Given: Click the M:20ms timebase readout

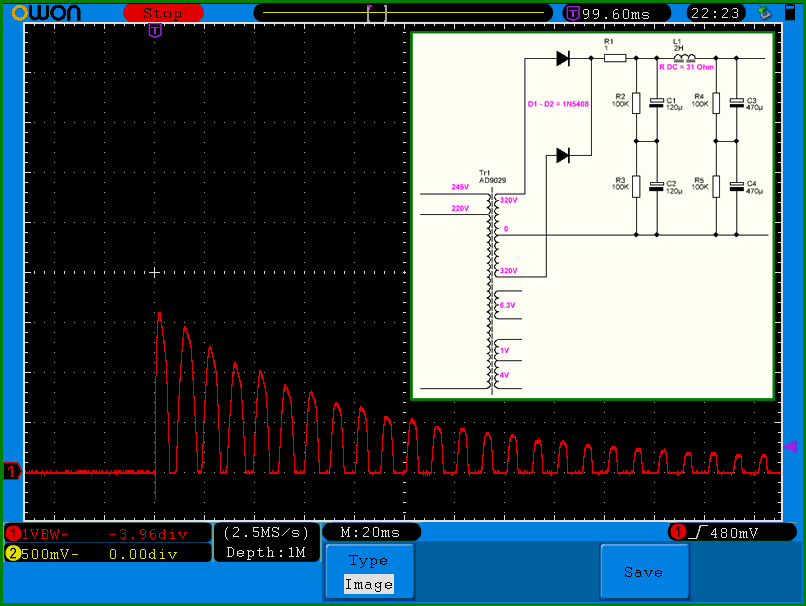Looking at the screenshot, I should click(x=370, y=532).
